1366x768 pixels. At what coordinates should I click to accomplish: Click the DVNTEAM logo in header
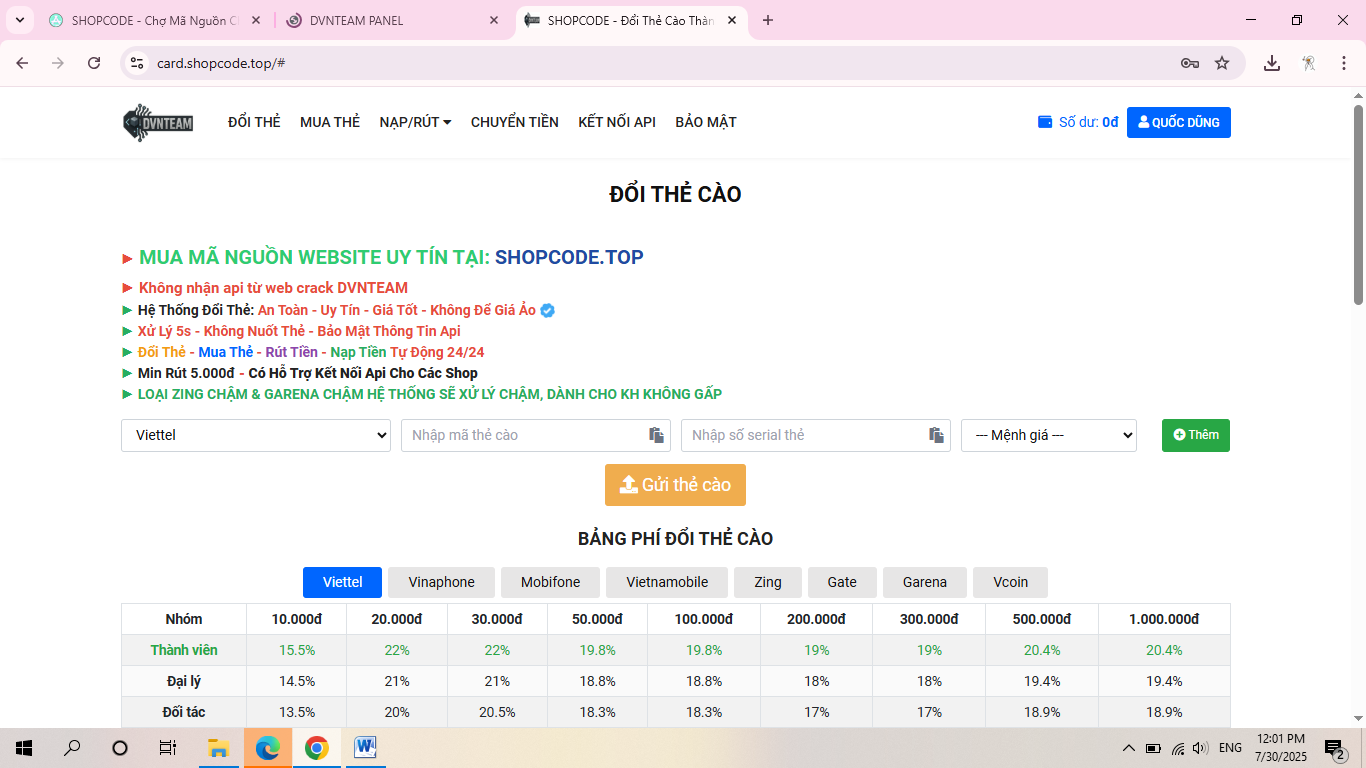click(x=158, y=122)
